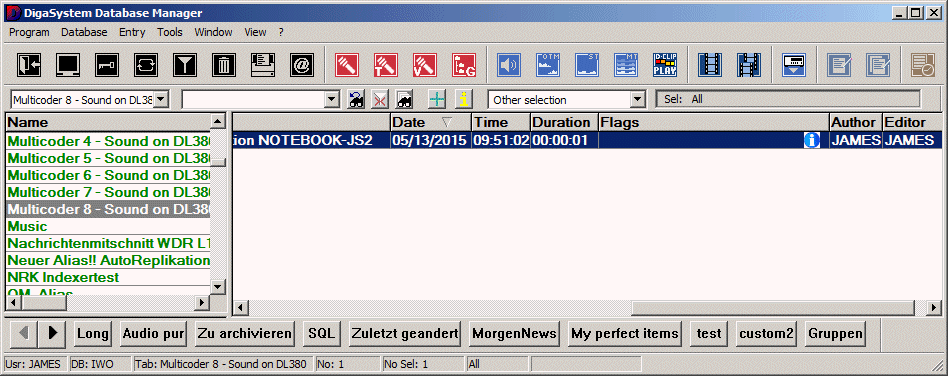This screenshot has height=376, width=948.
Task: Open the Multicoder 8 table dropdown
Action: [x=161, y=100]
